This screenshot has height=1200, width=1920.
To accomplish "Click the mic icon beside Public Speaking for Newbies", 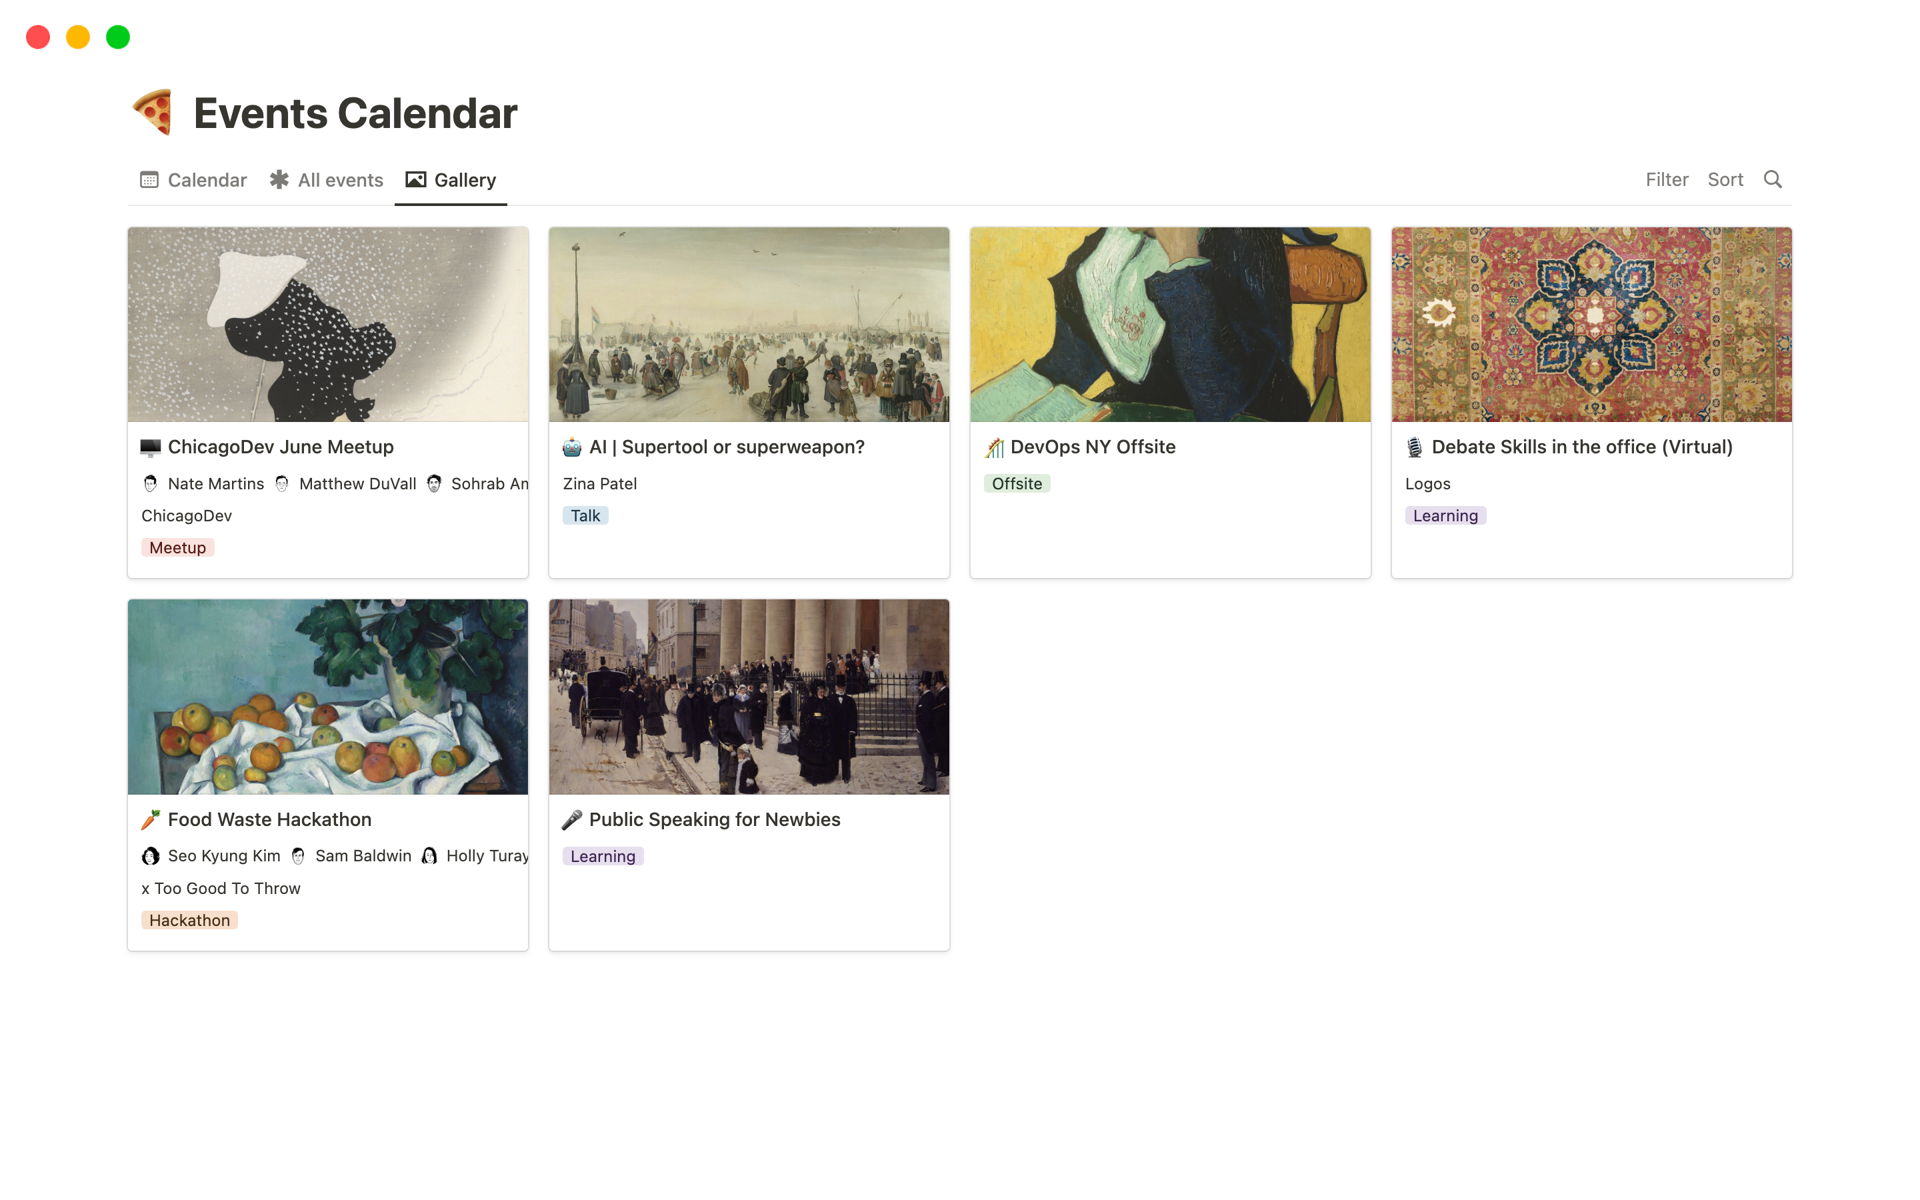I will click(572, 820).
